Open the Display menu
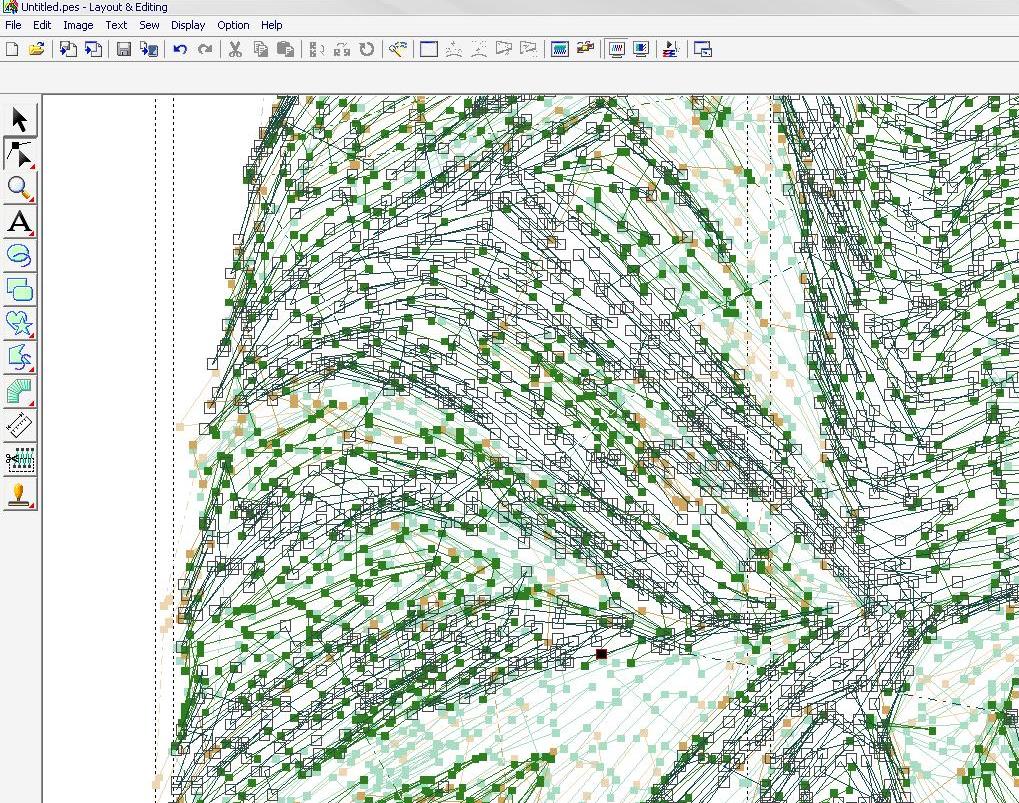Screen dimensions: 1019x803 pyautogui.click(x=188, y=25)
